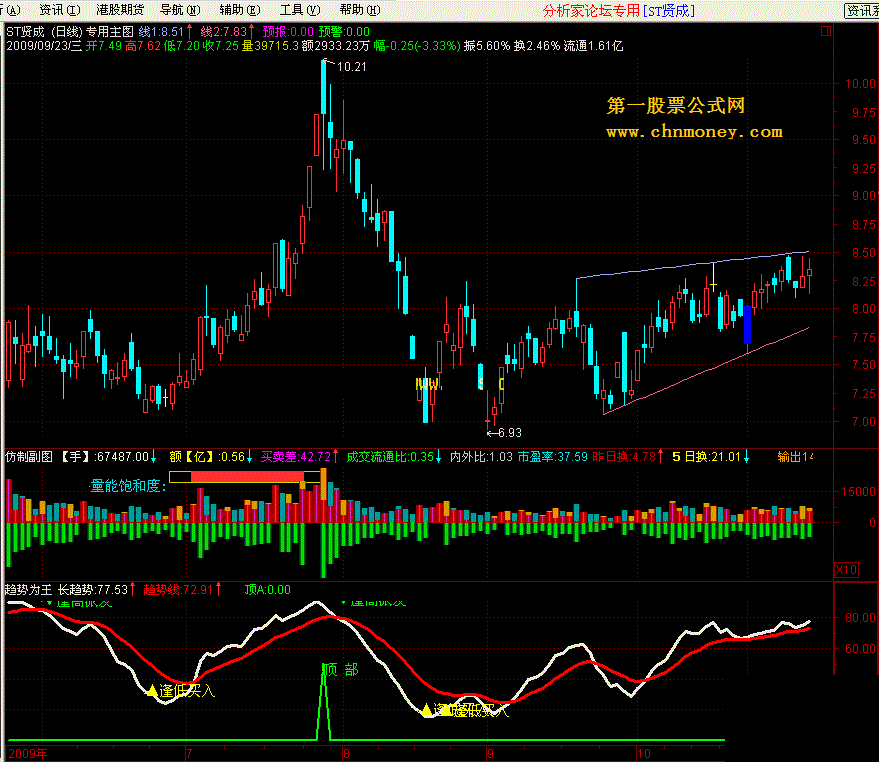
Task: Open the 辅助(E) menu
Action: (x=240, y=10)
